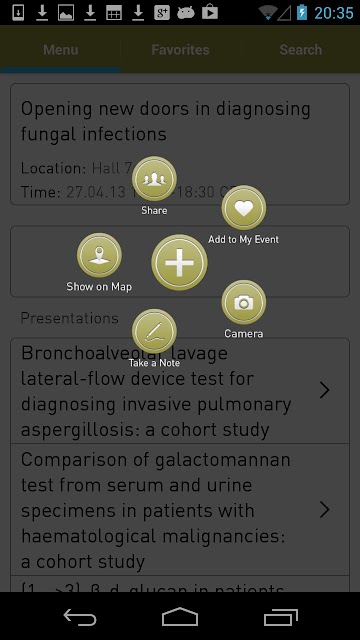
Task: Open Comparison of galactomannan test presentation
Action: [180, 510]
